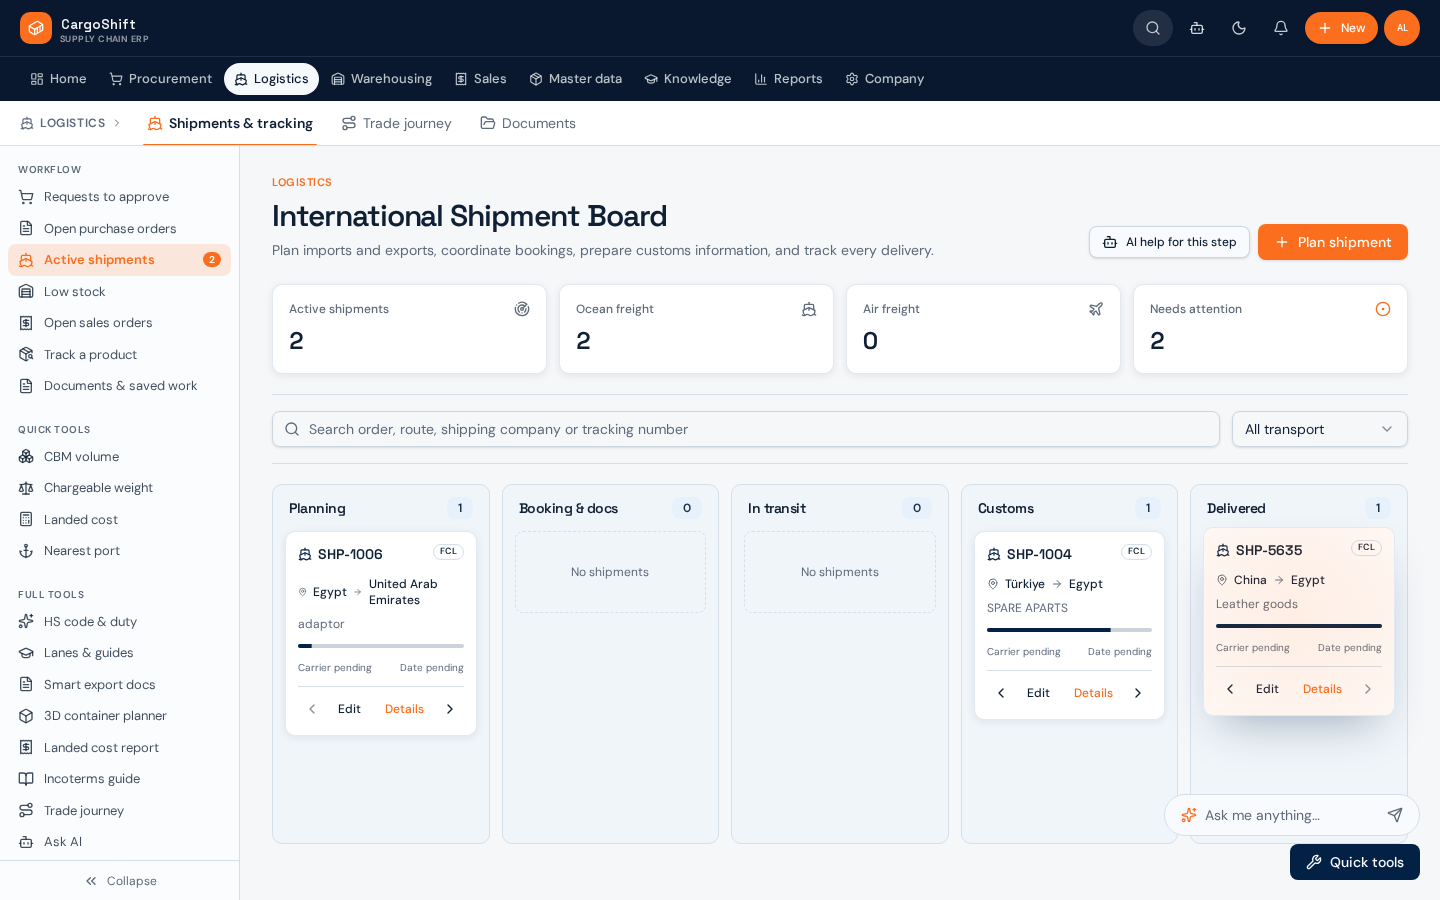
Task: Click Plan shipment button
Action: point(1333,242)
